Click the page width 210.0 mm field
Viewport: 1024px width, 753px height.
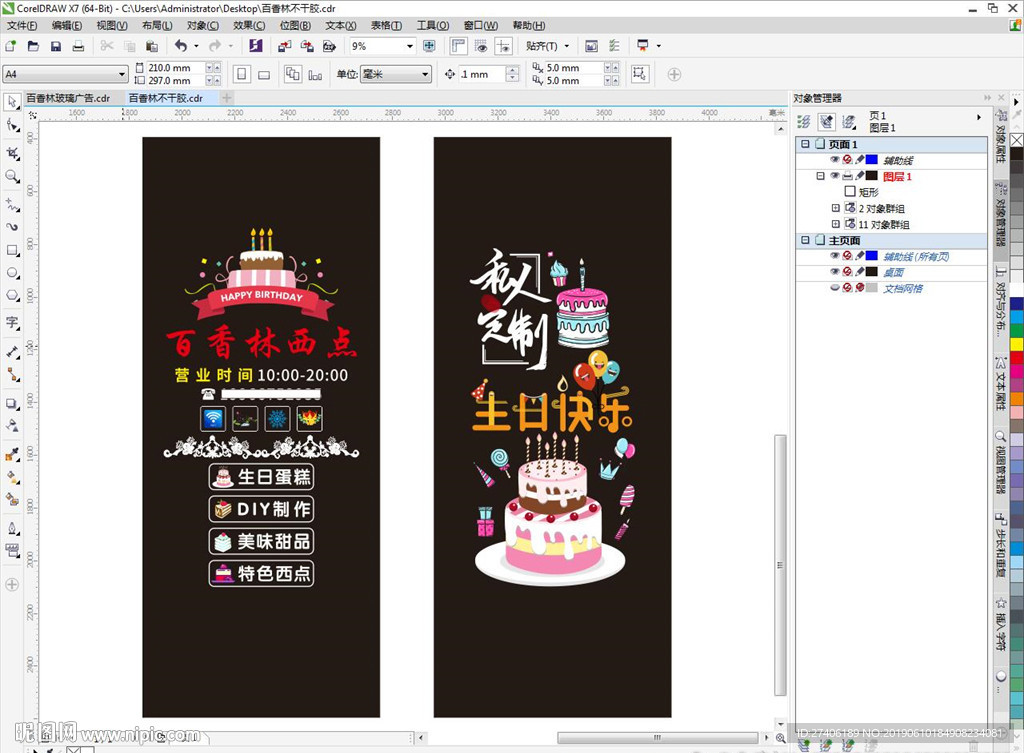(x=175, y=67)
